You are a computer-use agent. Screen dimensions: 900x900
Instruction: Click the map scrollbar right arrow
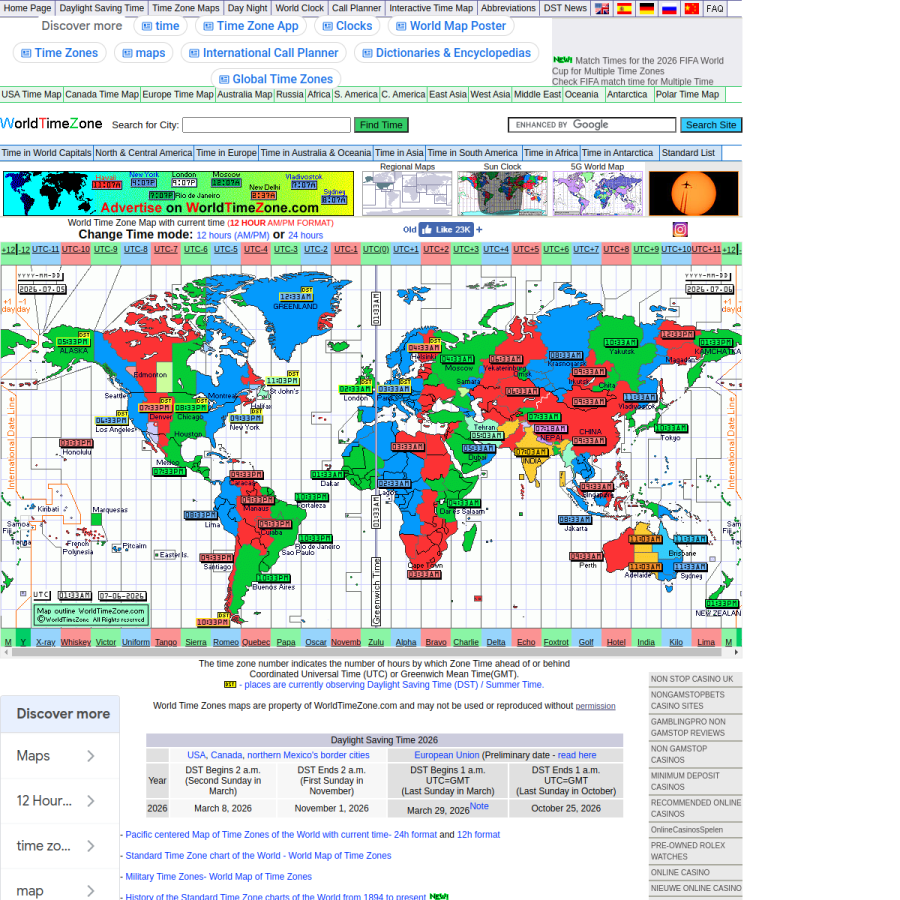click(736, 652)
